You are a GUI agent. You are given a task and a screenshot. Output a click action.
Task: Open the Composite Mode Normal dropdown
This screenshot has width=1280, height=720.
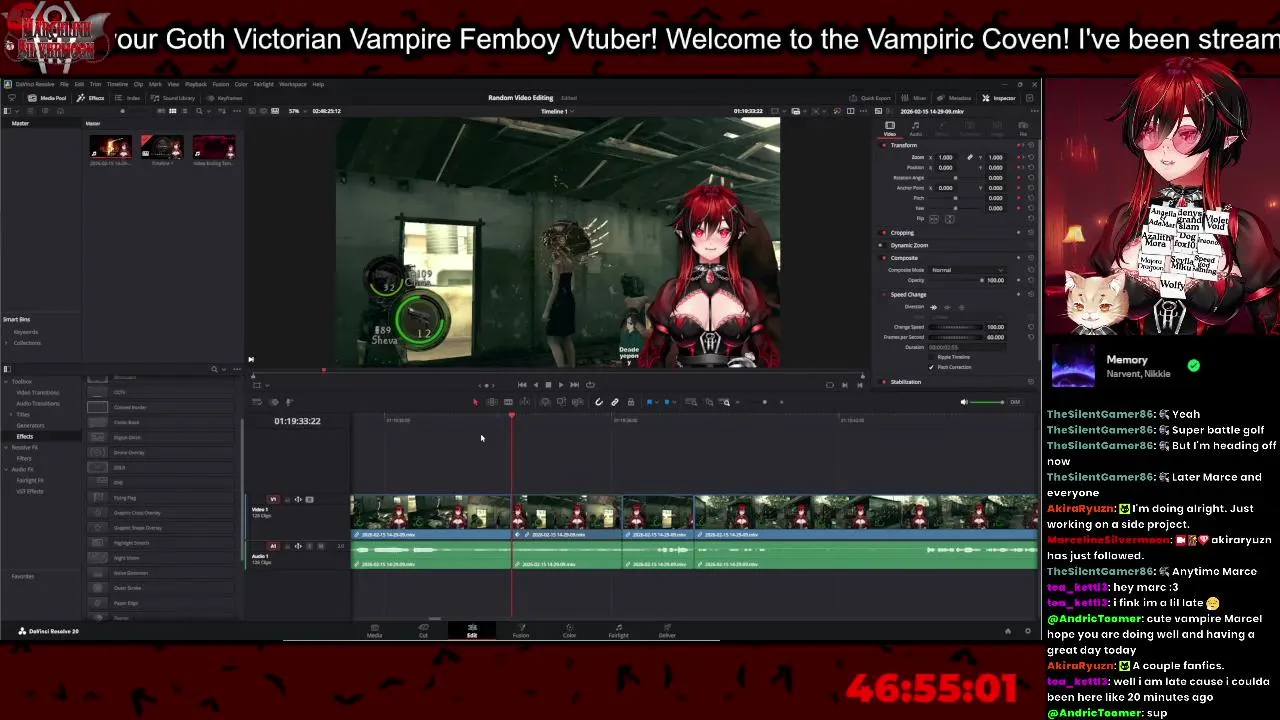point(967,270)
